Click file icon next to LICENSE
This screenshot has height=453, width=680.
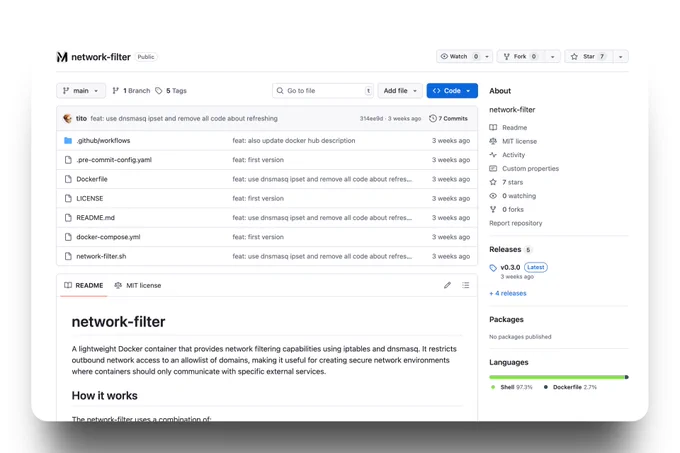(68, 199)
